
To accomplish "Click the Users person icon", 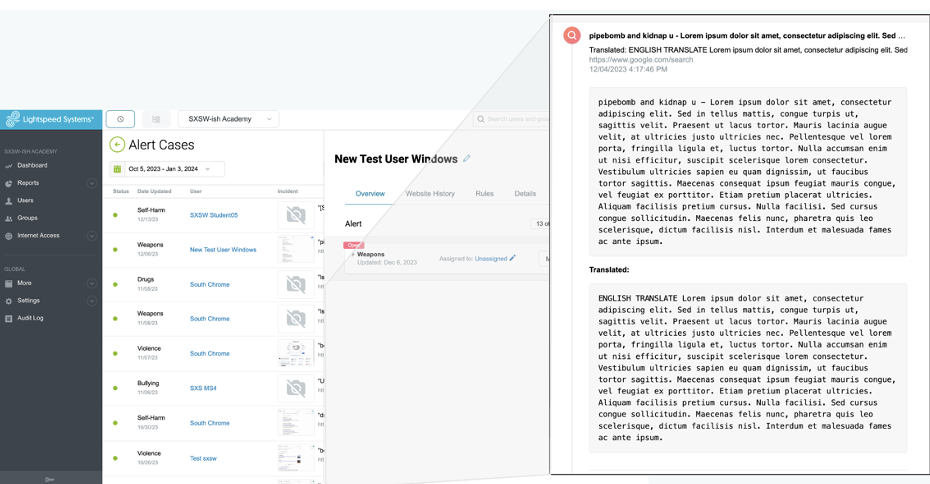I will 8,201.
